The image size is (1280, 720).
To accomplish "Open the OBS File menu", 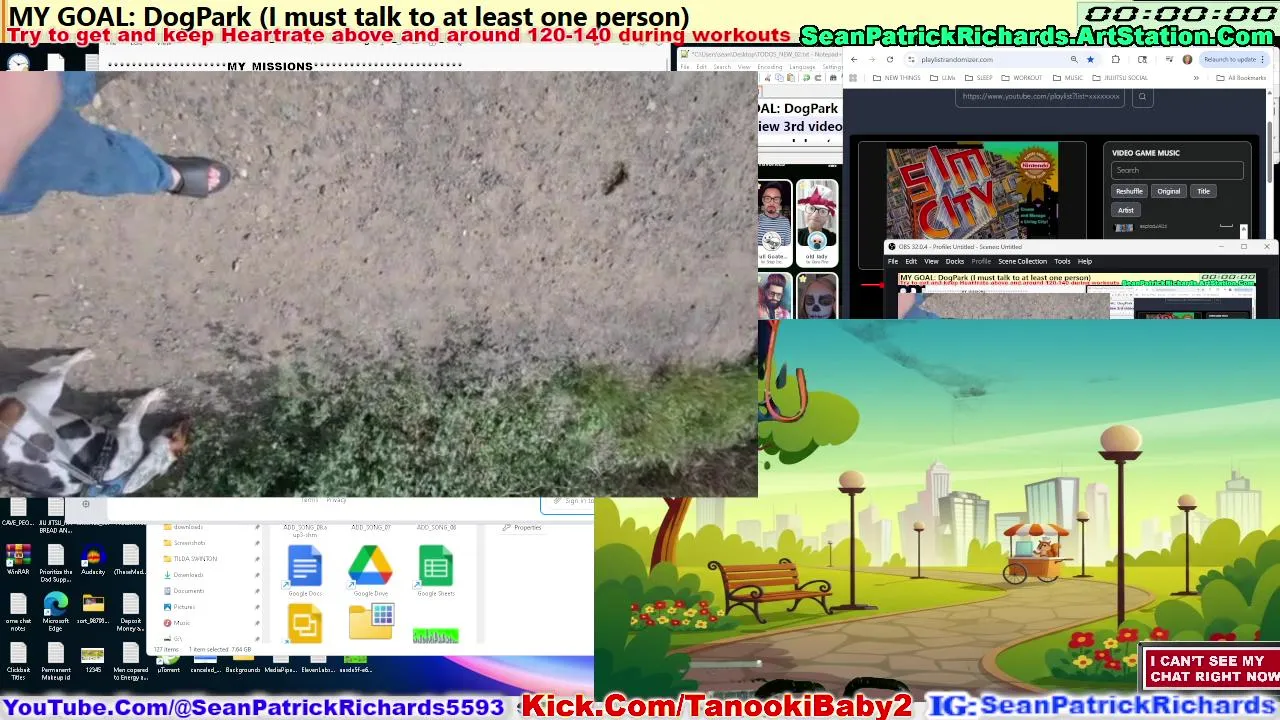I will (x=893, y=261).
